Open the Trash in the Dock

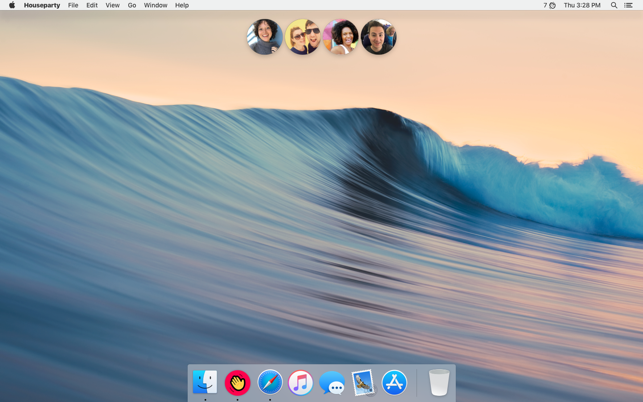(439, 382)
